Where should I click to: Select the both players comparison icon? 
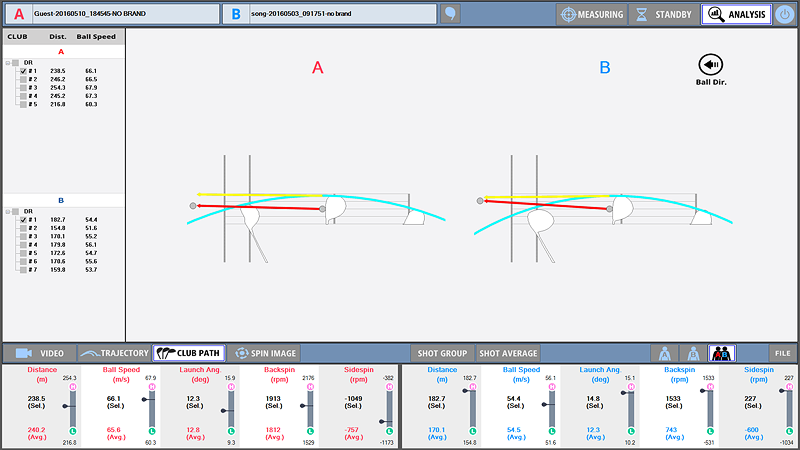click(x=721, y=353)
